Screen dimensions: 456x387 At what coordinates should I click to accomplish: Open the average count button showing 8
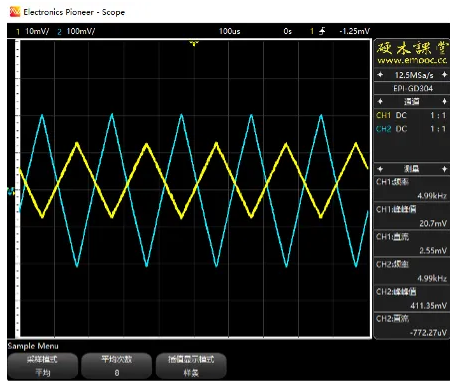(x=117, y=366)
